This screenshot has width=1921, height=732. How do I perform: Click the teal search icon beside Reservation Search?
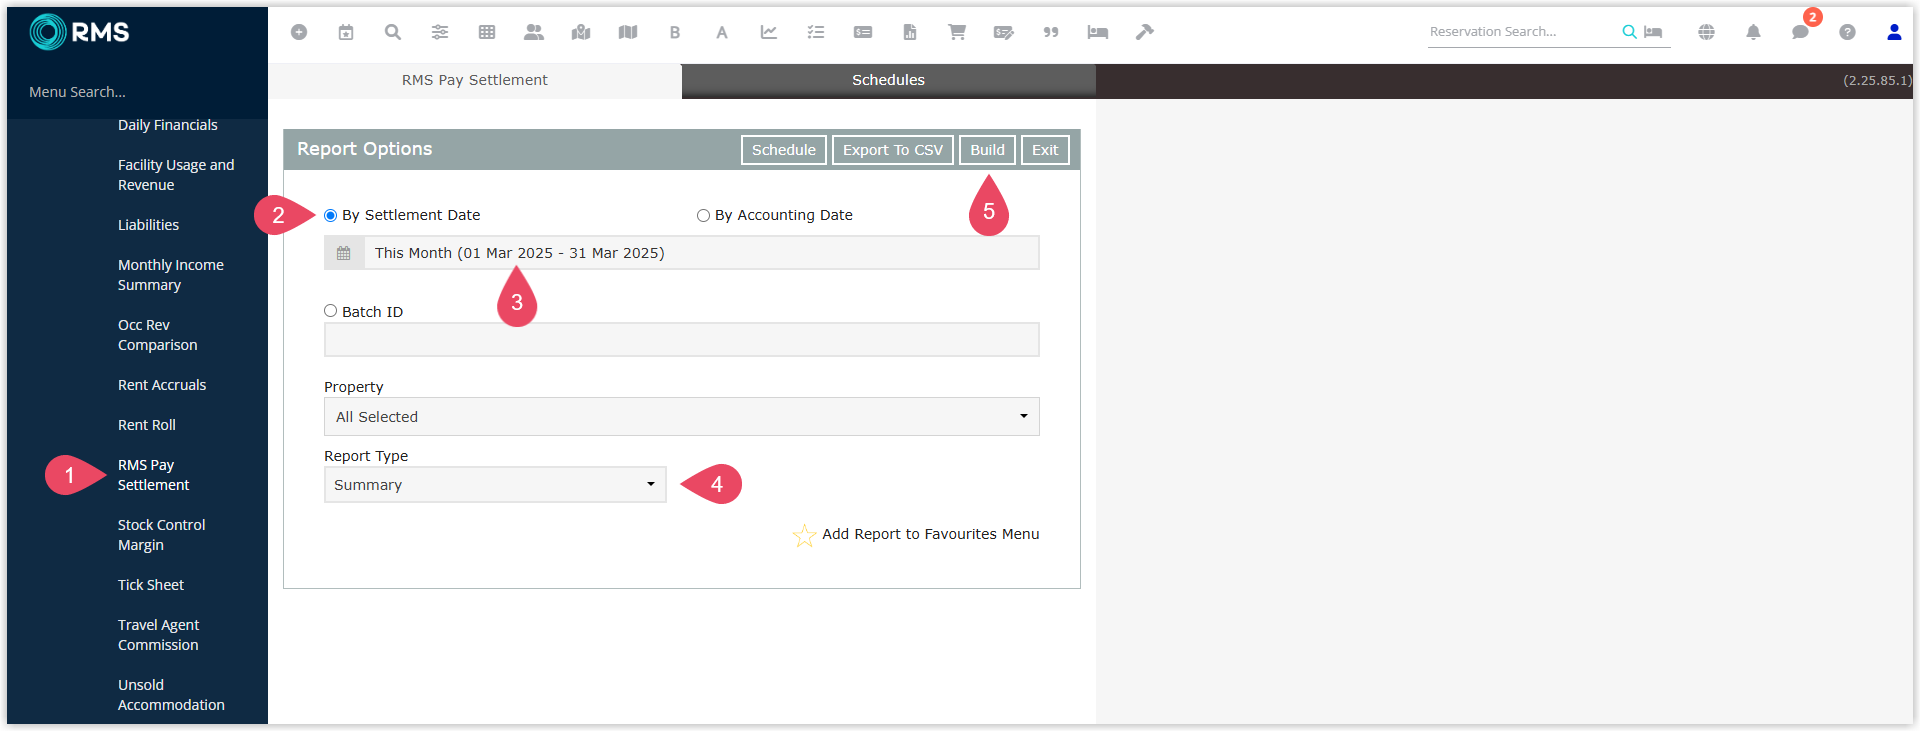[1629, 32]
